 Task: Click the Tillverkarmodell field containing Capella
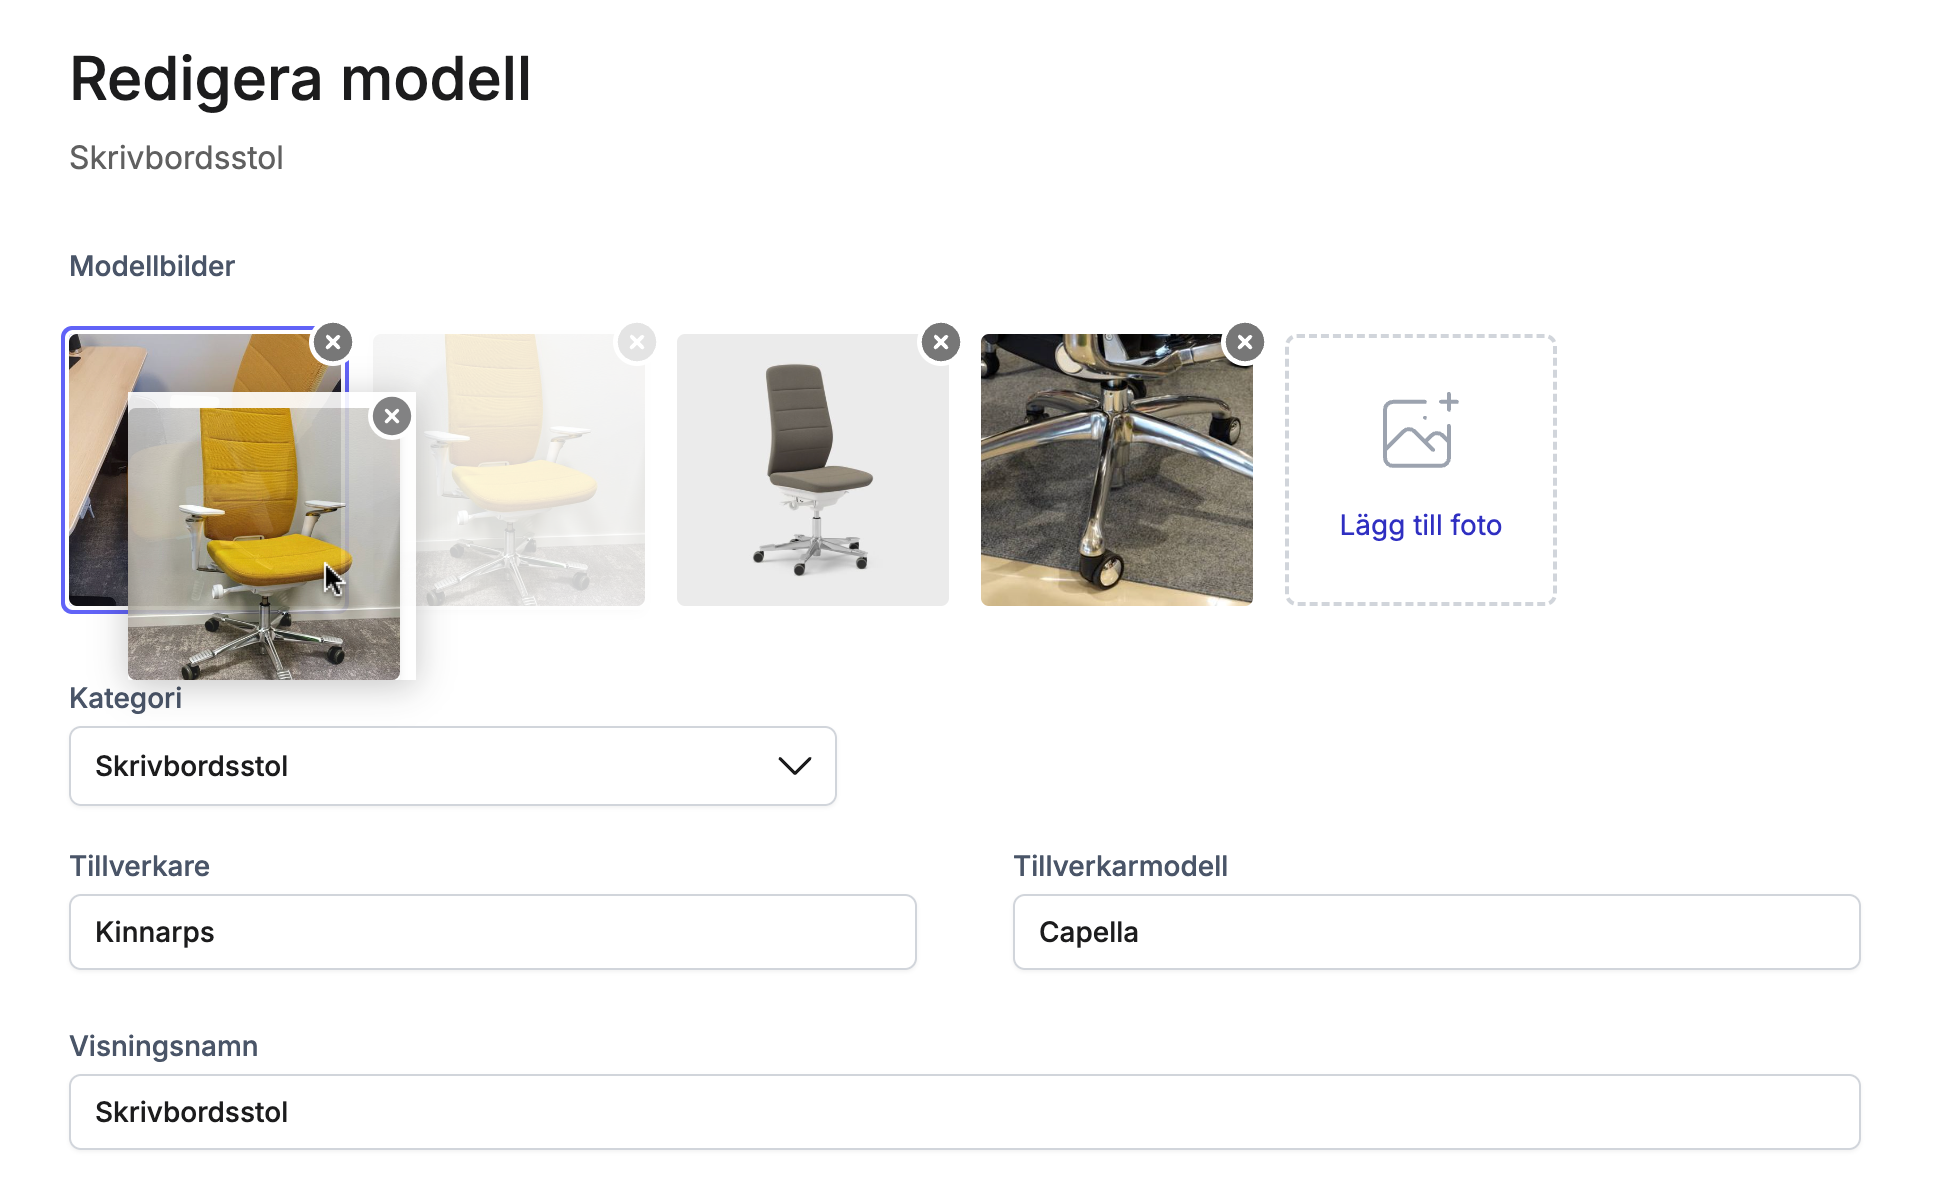[x=1437, y=932]
